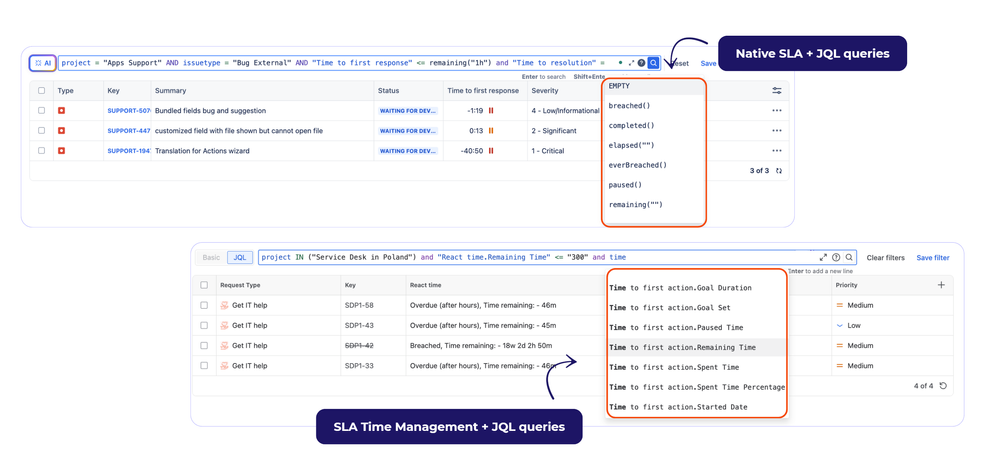Click the refresh icon next to 3 of 3
The image size is (999, 463).
click(x=780, y=171)
